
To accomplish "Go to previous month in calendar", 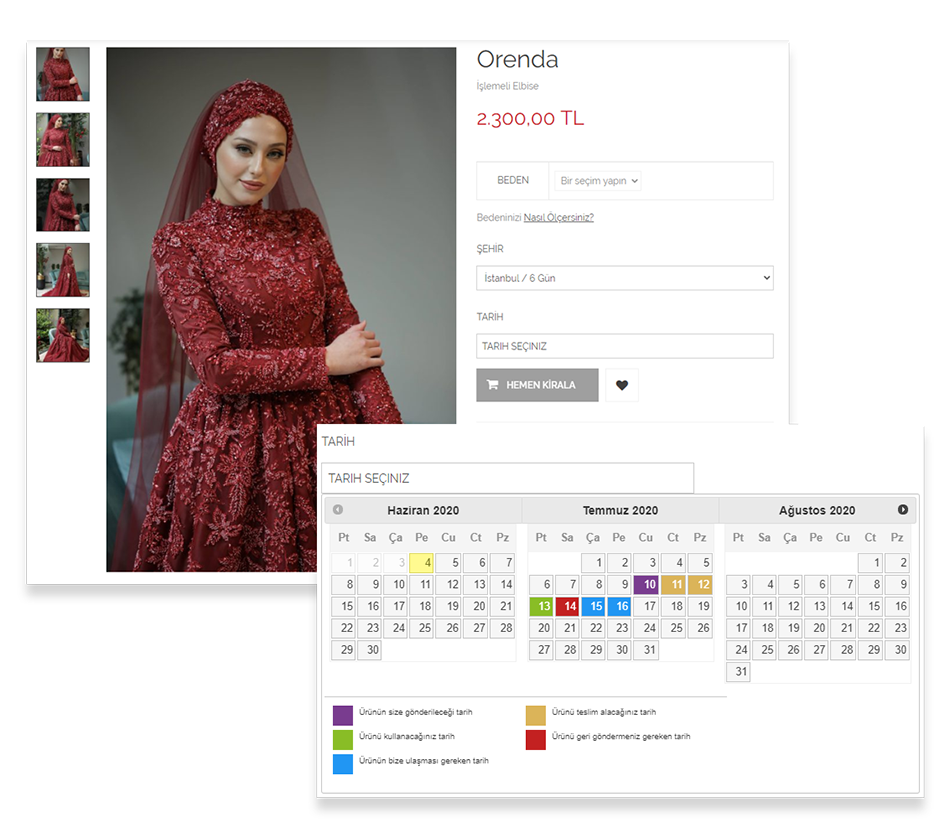I will pyautogui.click(x=338, y=510).
